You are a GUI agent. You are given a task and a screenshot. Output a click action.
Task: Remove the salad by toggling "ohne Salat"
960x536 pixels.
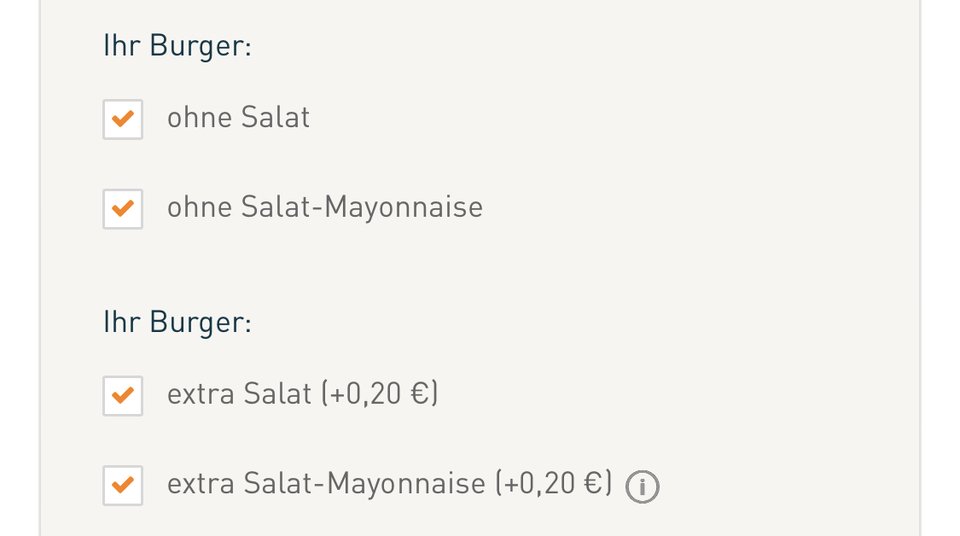(122, 119)
